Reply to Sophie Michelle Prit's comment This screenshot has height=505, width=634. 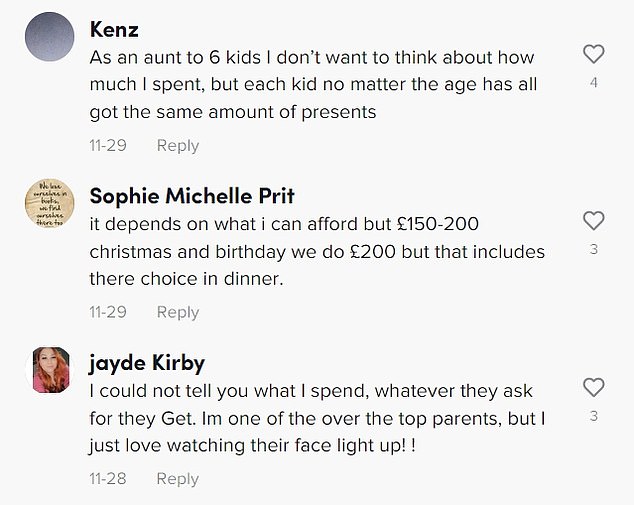point(178,312)
